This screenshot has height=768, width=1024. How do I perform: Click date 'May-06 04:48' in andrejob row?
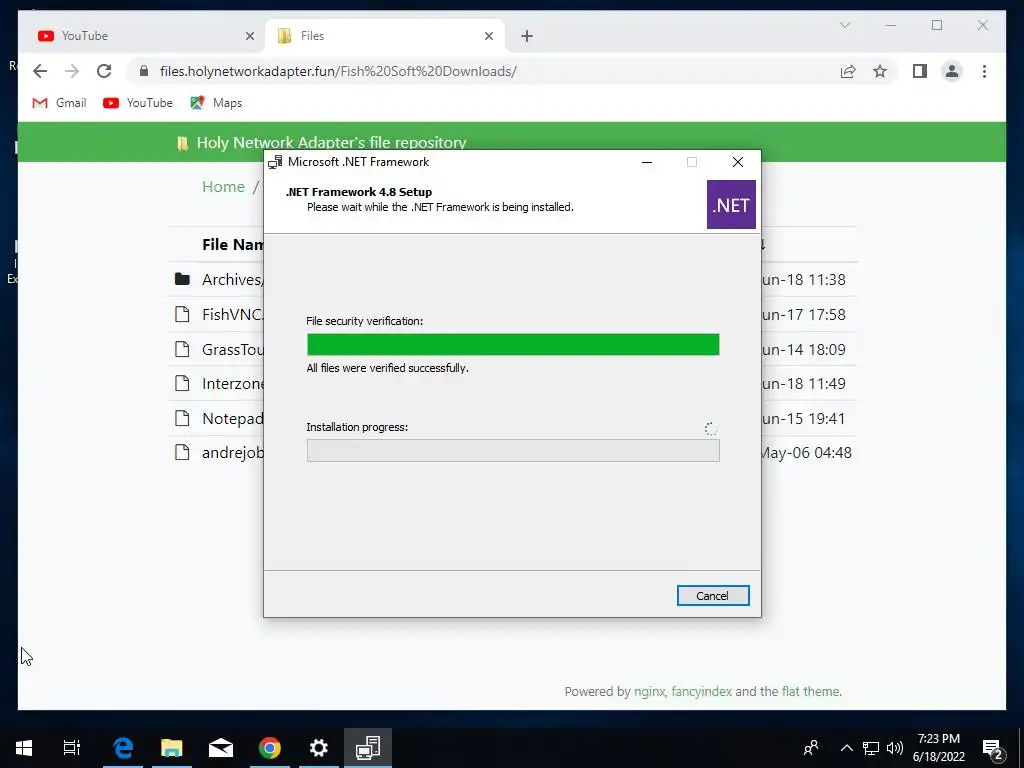pyautogui.click(x=807, y=453)
